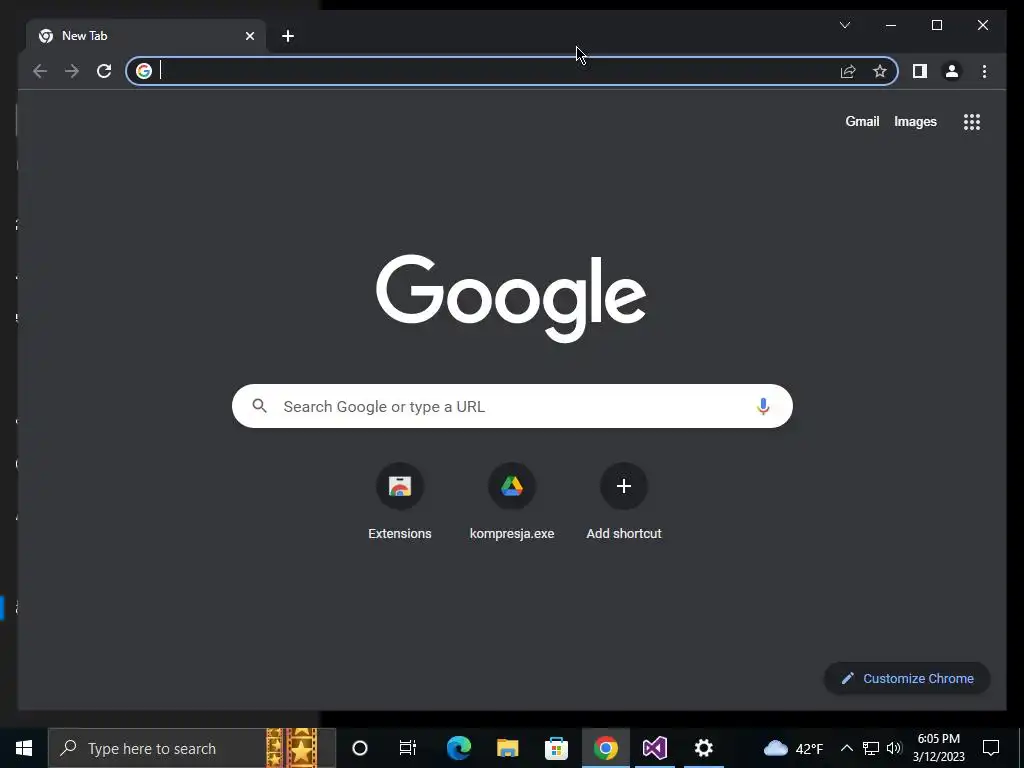Open the Images link

pyautogui.click(x=915, y=121)
